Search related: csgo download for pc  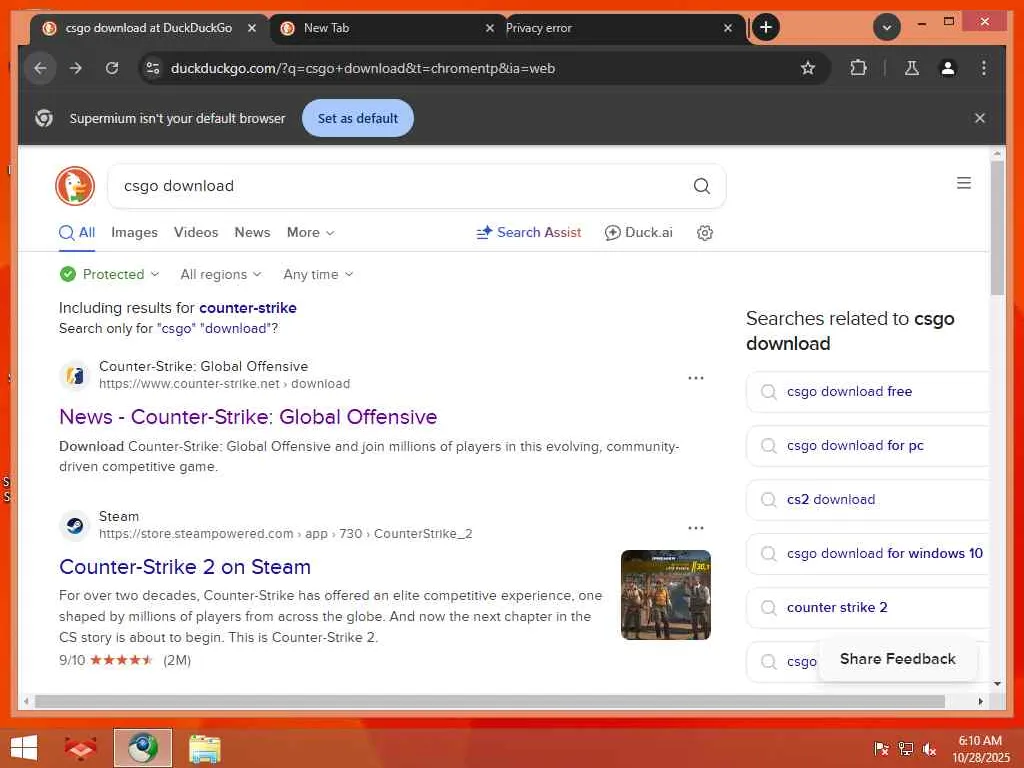(867, 445)
